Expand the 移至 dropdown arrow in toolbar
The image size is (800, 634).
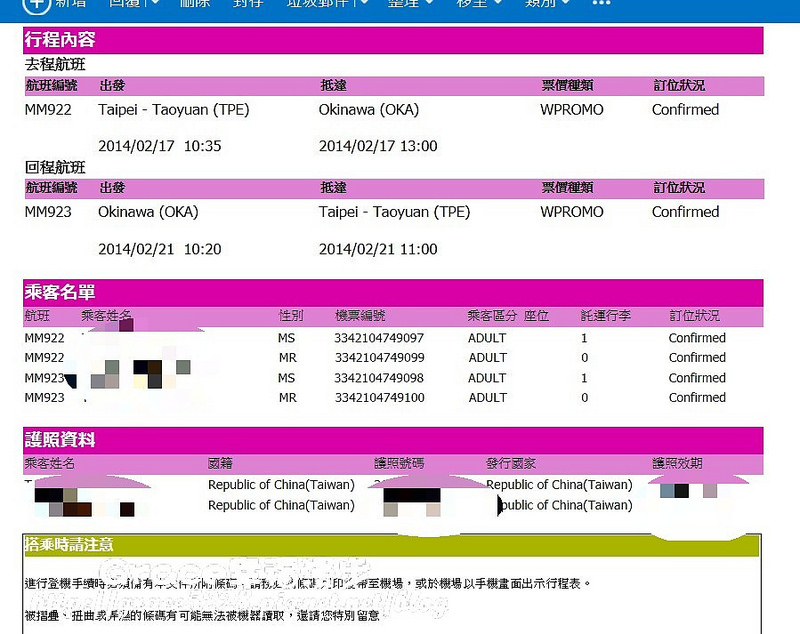tap(497, 3)
